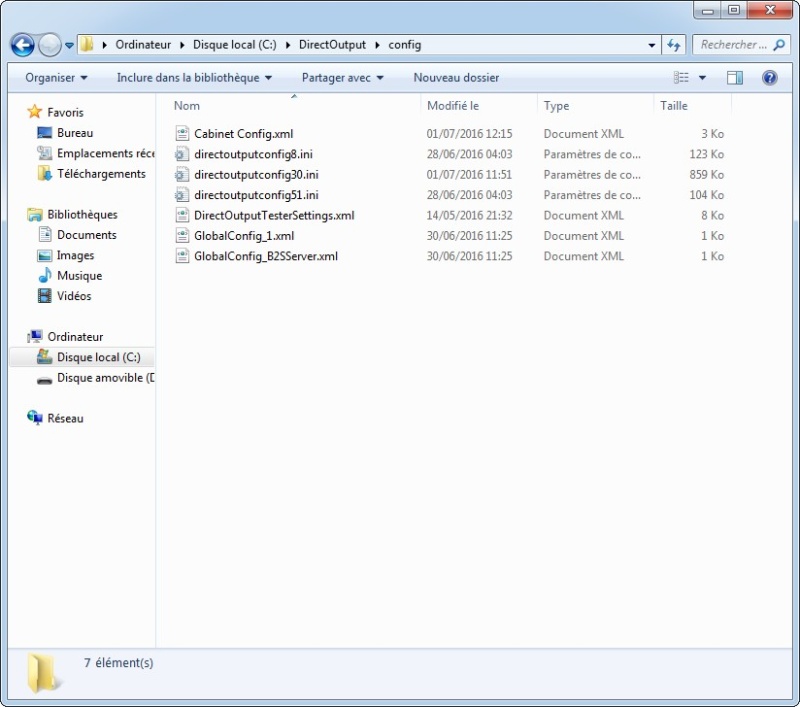Open help with the question mark icon

[769, 78]
